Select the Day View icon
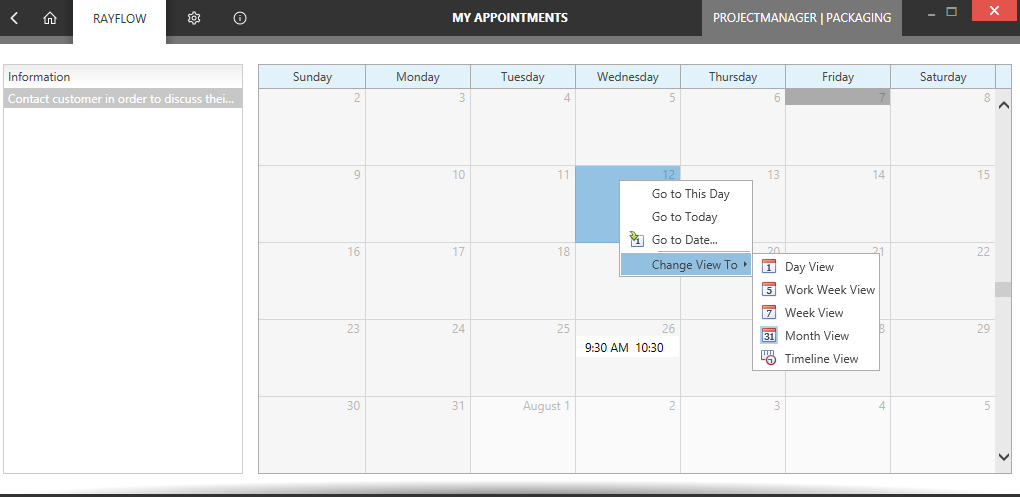The image size is (1020, 497). 769,267
